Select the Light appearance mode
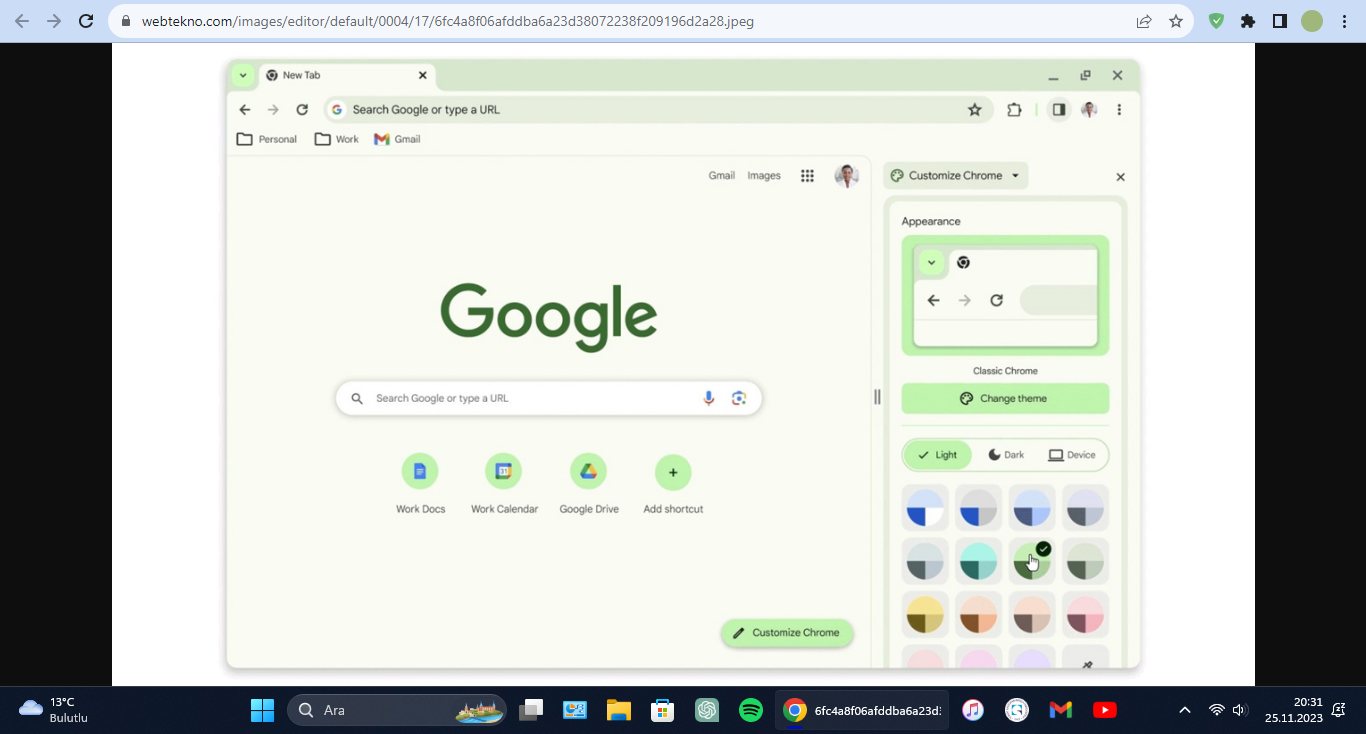The image size is (1366, 734). [937, 455]
